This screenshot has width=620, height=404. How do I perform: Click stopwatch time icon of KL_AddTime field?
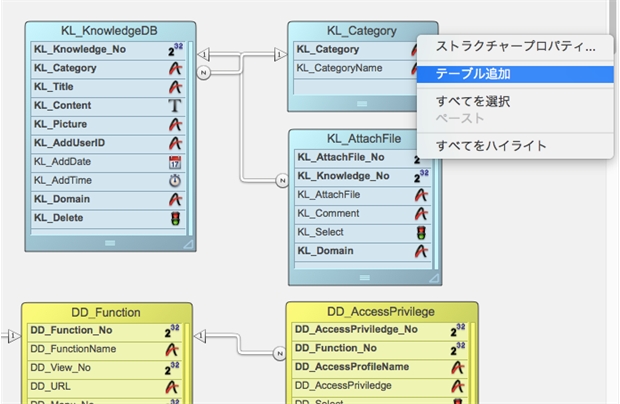(175, 181)
